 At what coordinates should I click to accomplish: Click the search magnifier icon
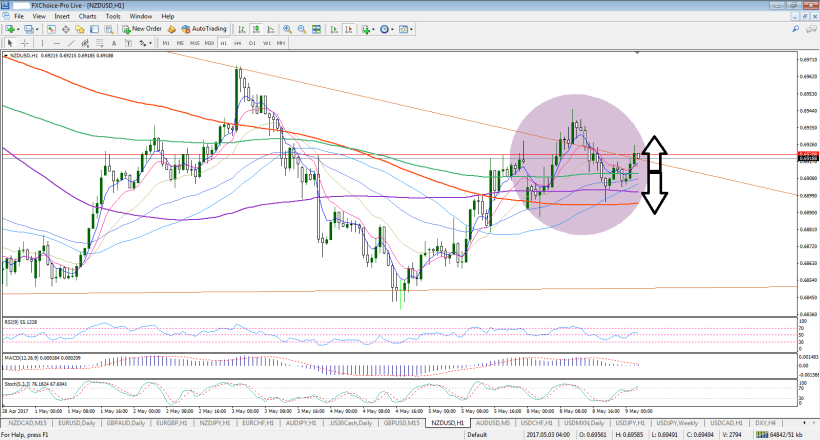795,29
